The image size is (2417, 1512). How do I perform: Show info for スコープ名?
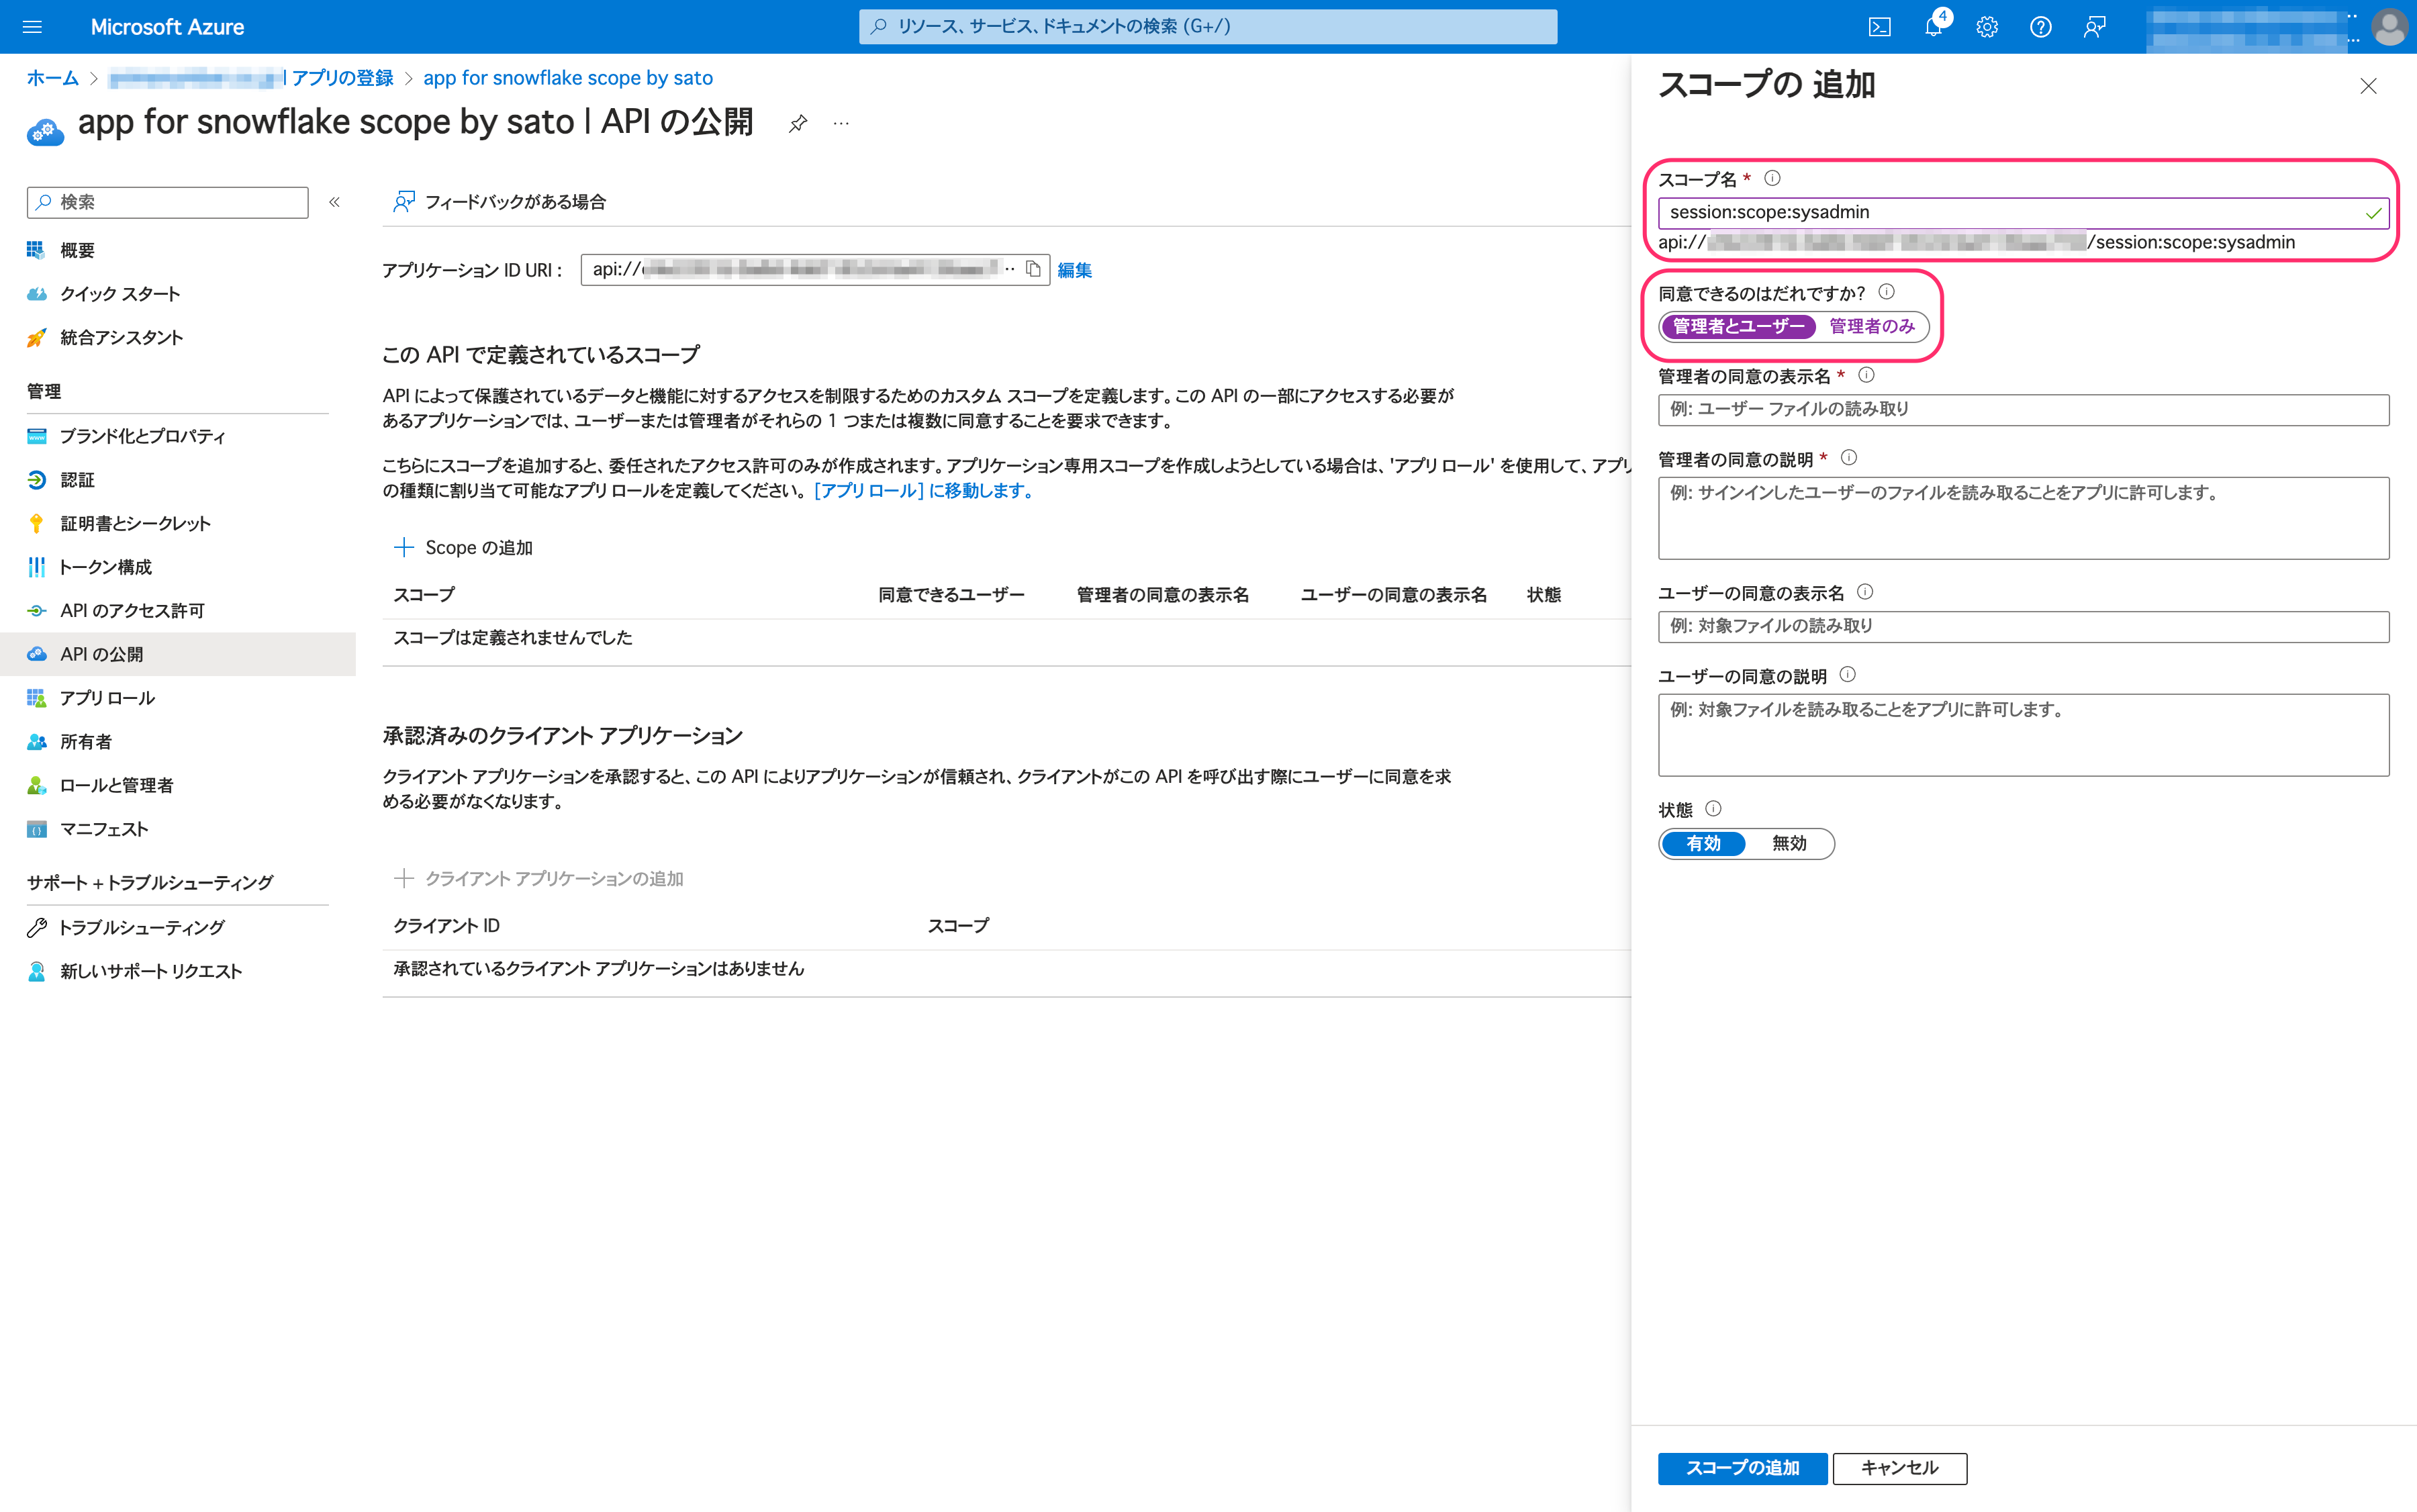coord(1772,178)
